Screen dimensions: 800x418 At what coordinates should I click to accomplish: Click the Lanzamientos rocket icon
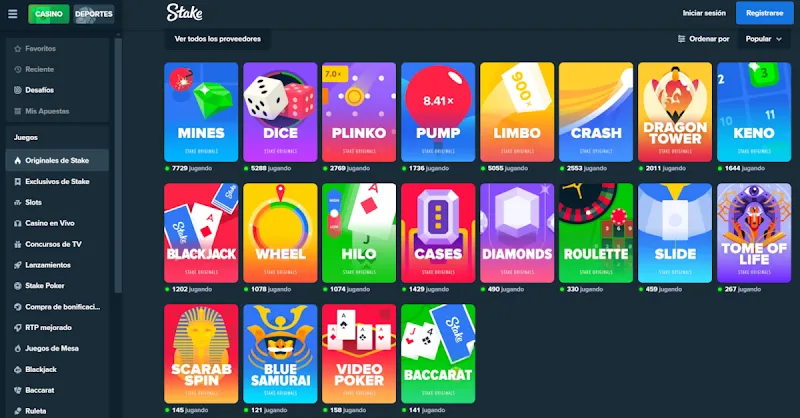(17, 265)
